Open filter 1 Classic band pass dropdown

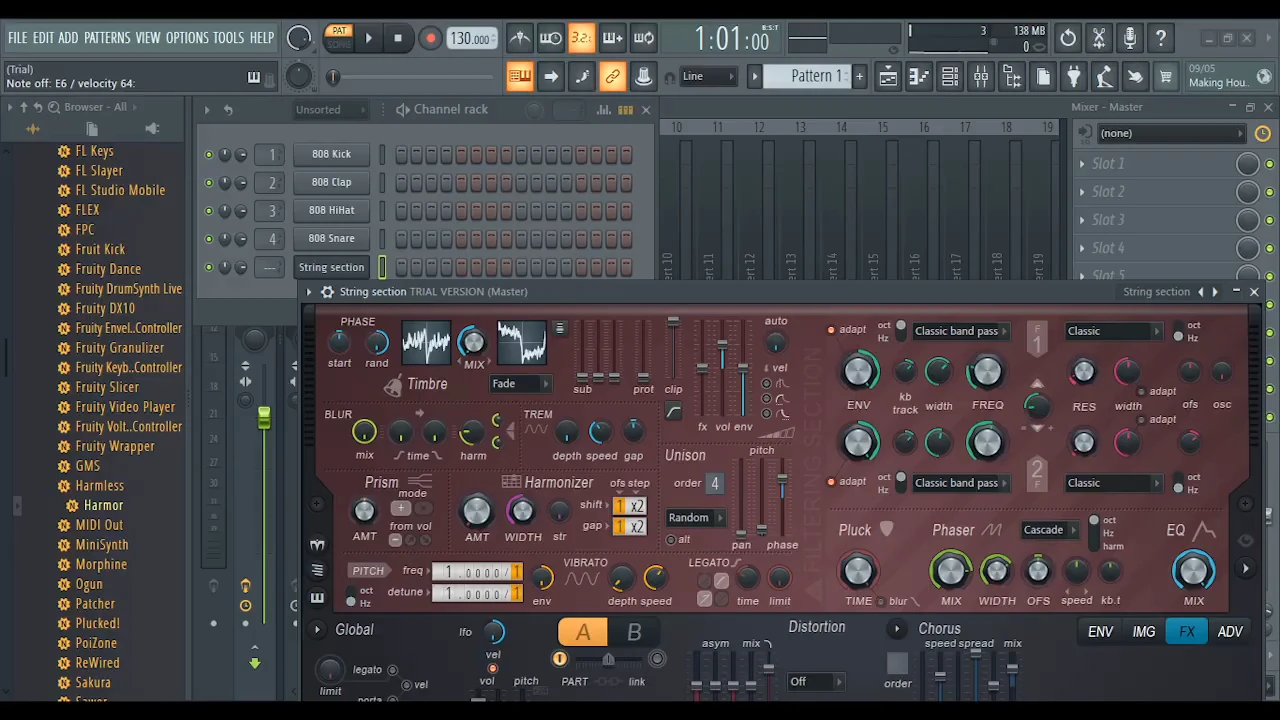(x=961, y=331)
